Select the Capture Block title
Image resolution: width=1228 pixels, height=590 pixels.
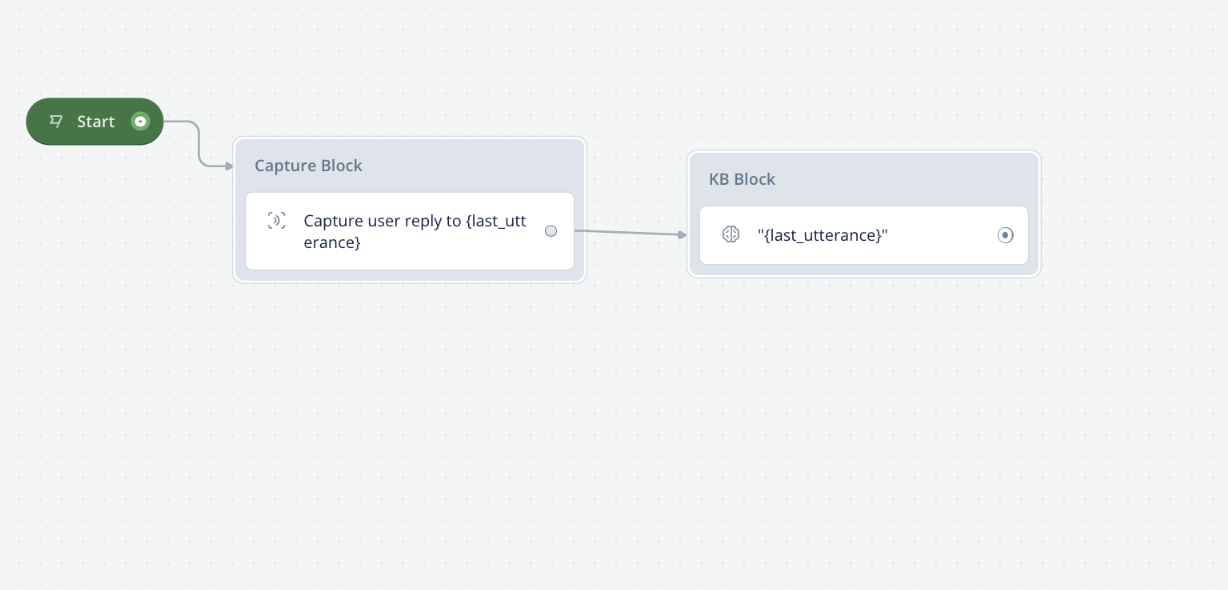pyautogui.click(x=308, y=166)
